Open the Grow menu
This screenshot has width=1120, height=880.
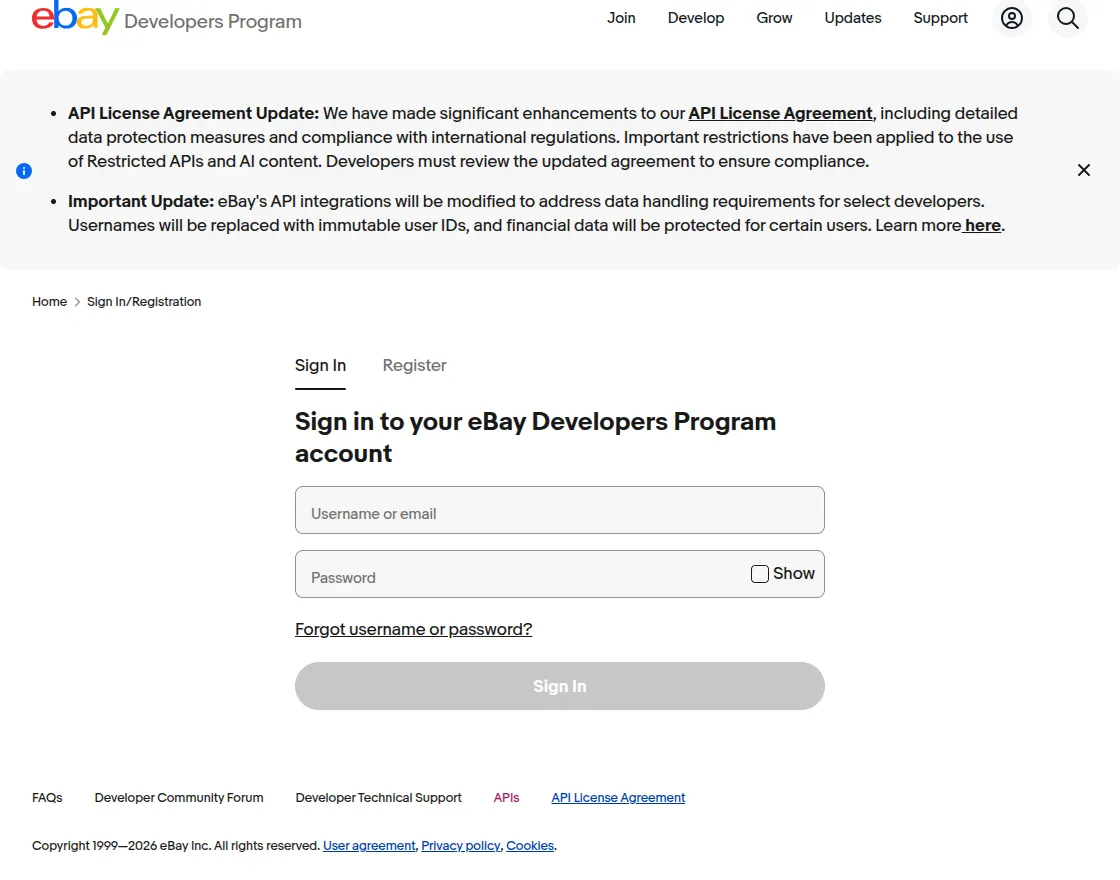[x=774, y=18]
